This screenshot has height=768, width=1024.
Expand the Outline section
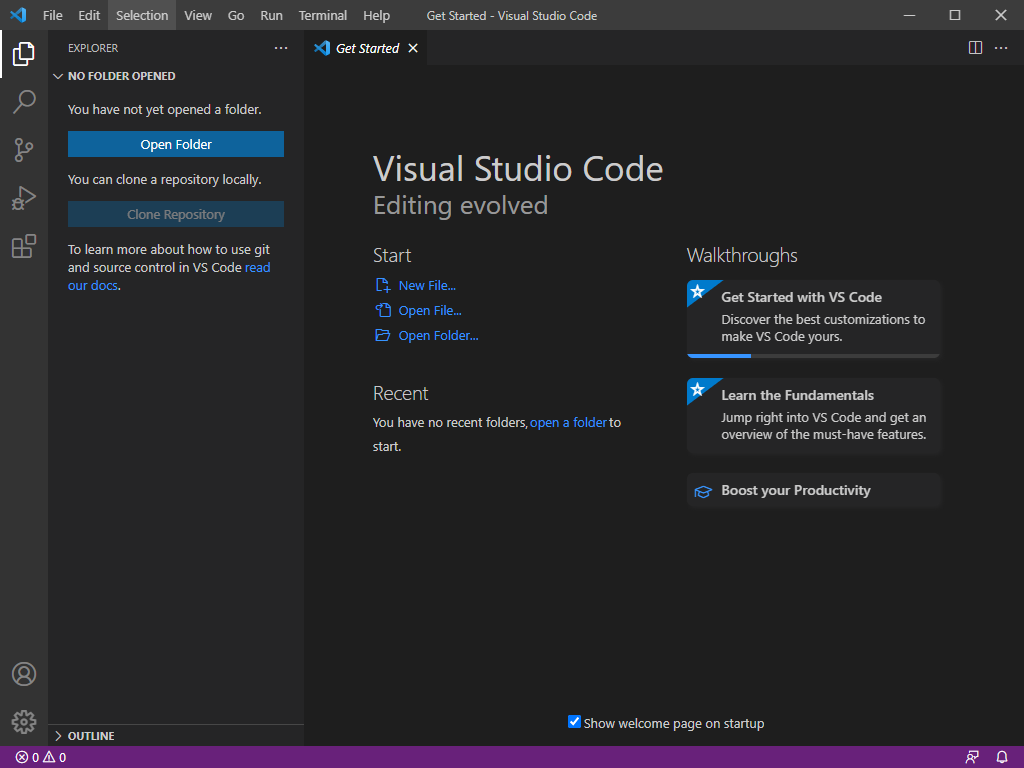tap(176, 735)
